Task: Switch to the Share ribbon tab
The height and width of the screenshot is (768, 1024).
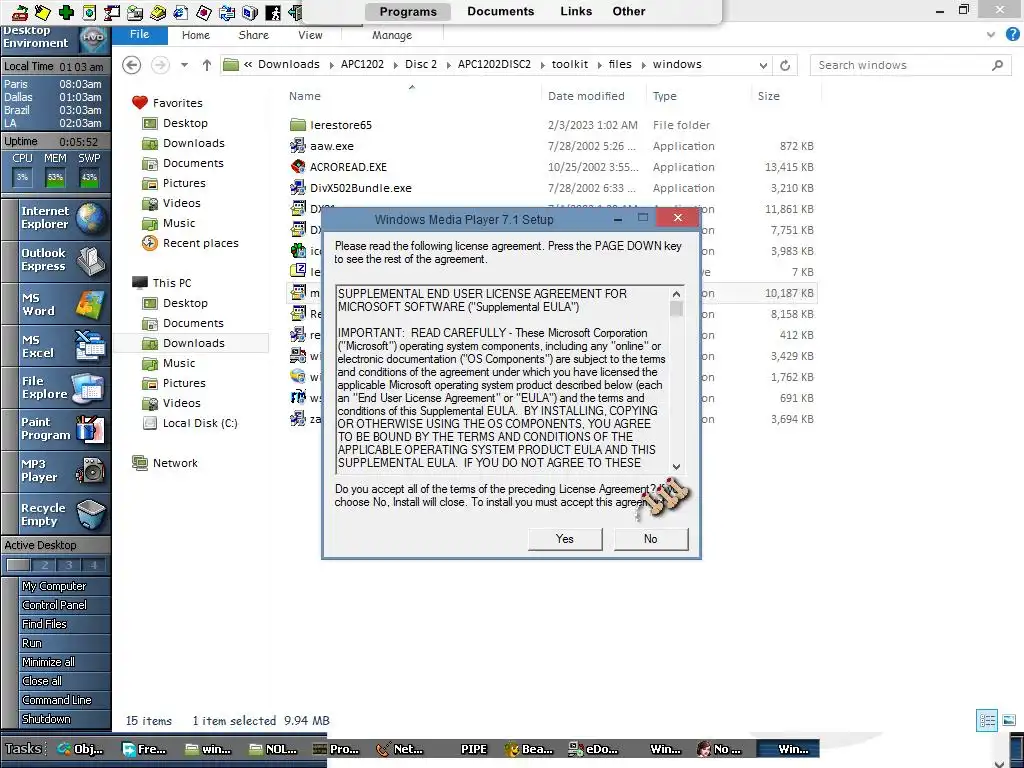Action: pos(253,35)
